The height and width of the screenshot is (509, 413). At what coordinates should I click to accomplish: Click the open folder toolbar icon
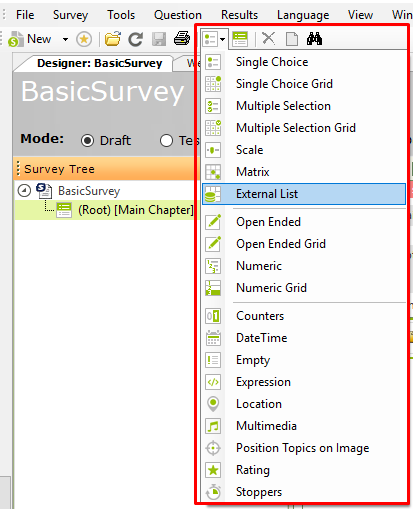coord(113,39)
